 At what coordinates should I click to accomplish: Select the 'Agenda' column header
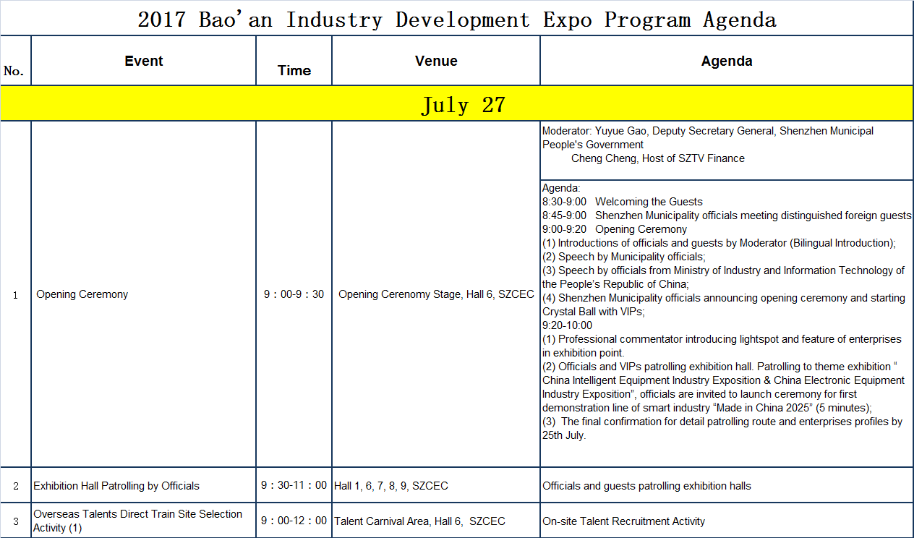[727, 61]
